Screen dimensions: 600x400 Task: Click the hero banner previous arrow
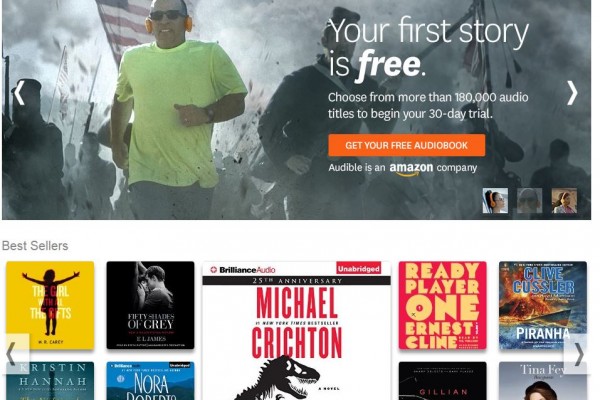[19, 93]
